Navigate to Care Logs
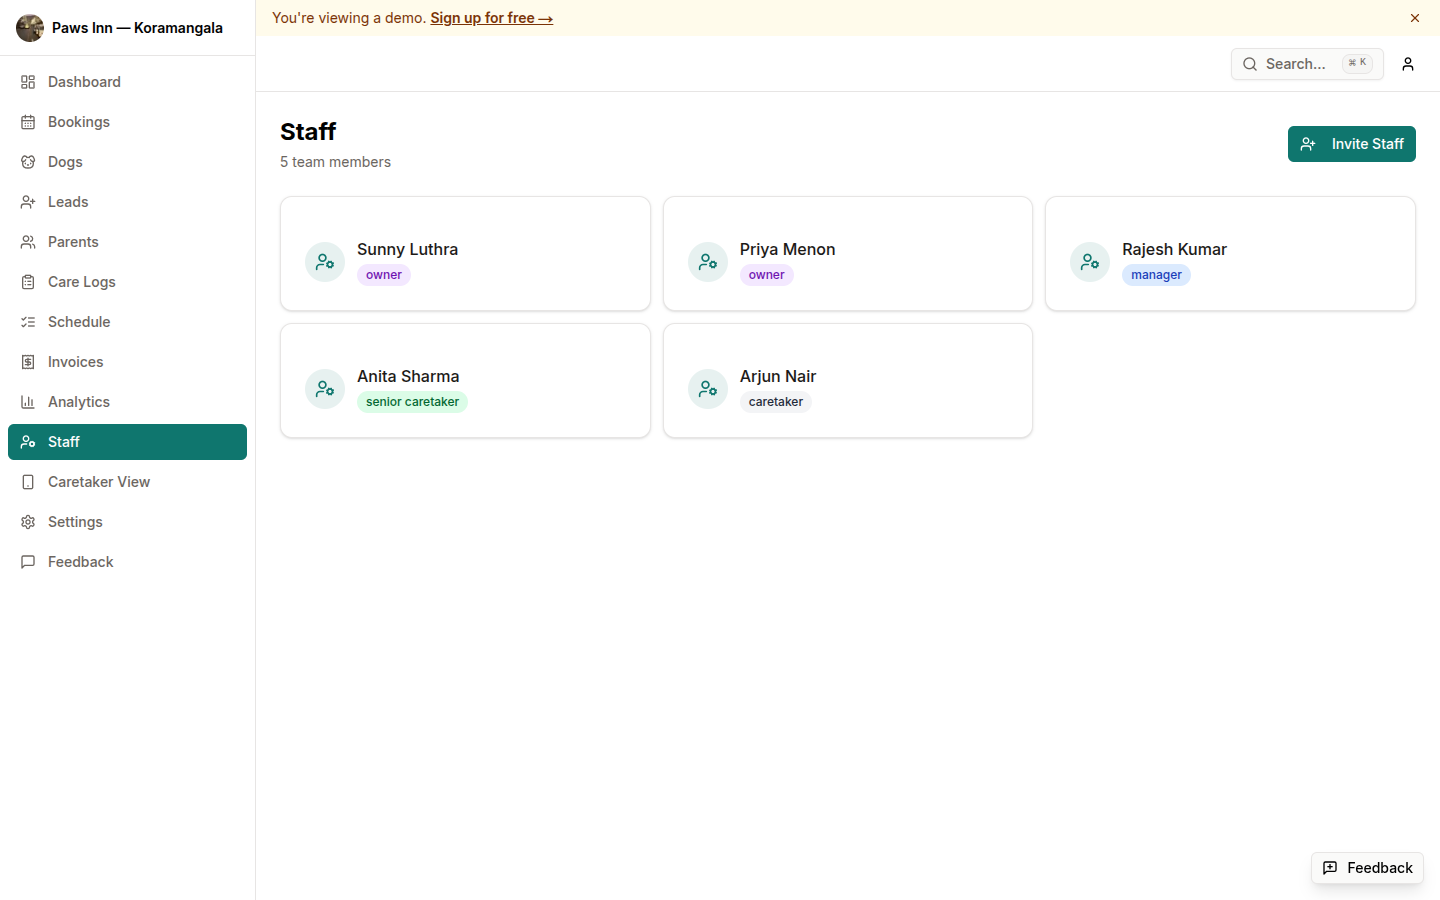 coord(82,282)
